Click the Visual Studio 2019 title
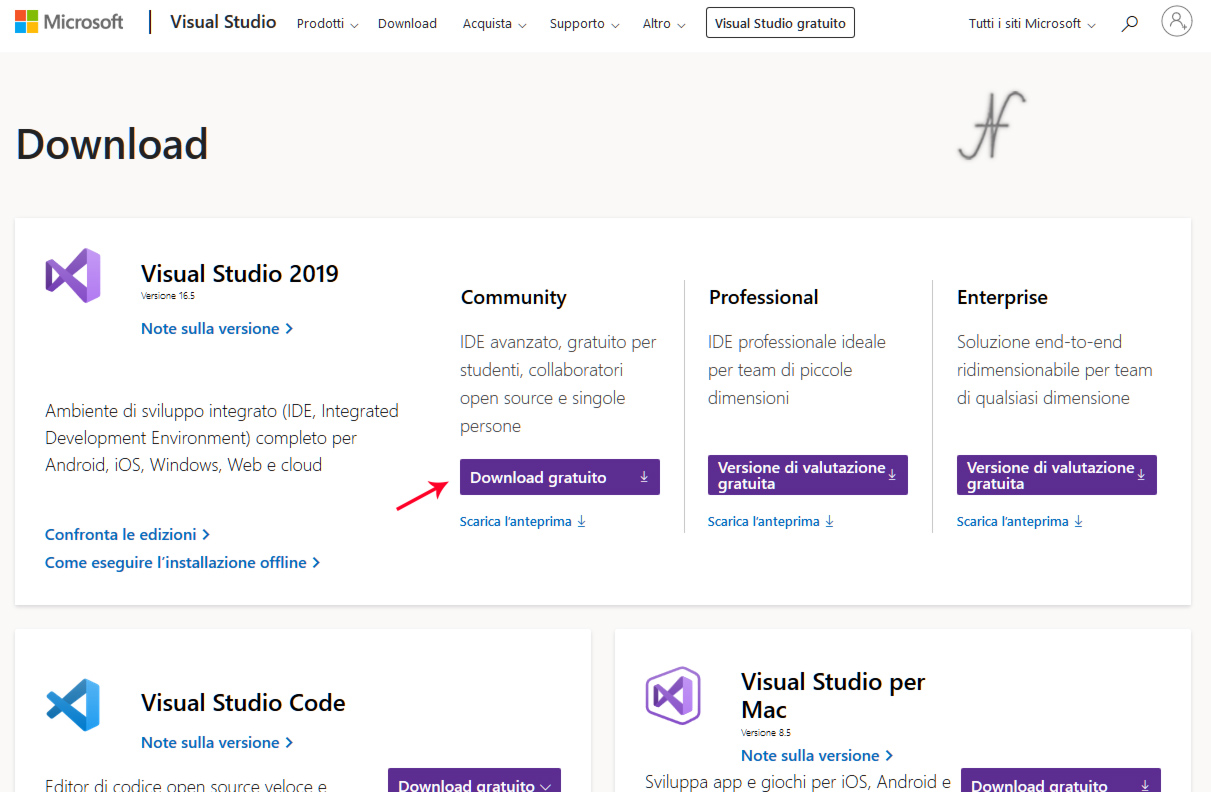Viewport: 1211px width, 792px height. [x=240, y=274]
